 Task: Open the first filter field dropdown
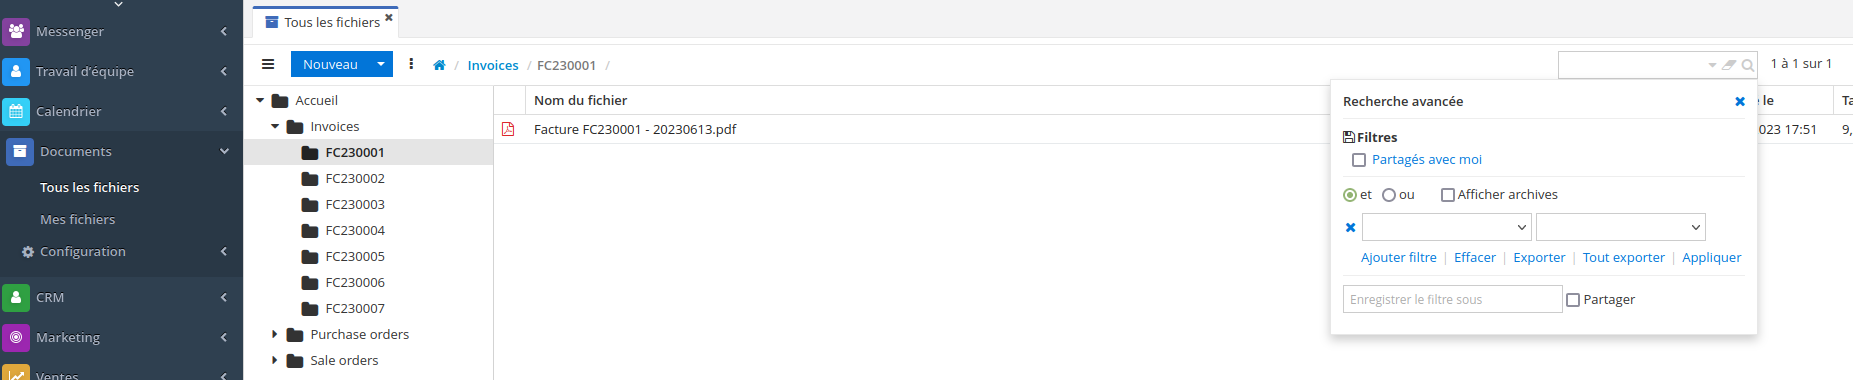coord(1447,227)
